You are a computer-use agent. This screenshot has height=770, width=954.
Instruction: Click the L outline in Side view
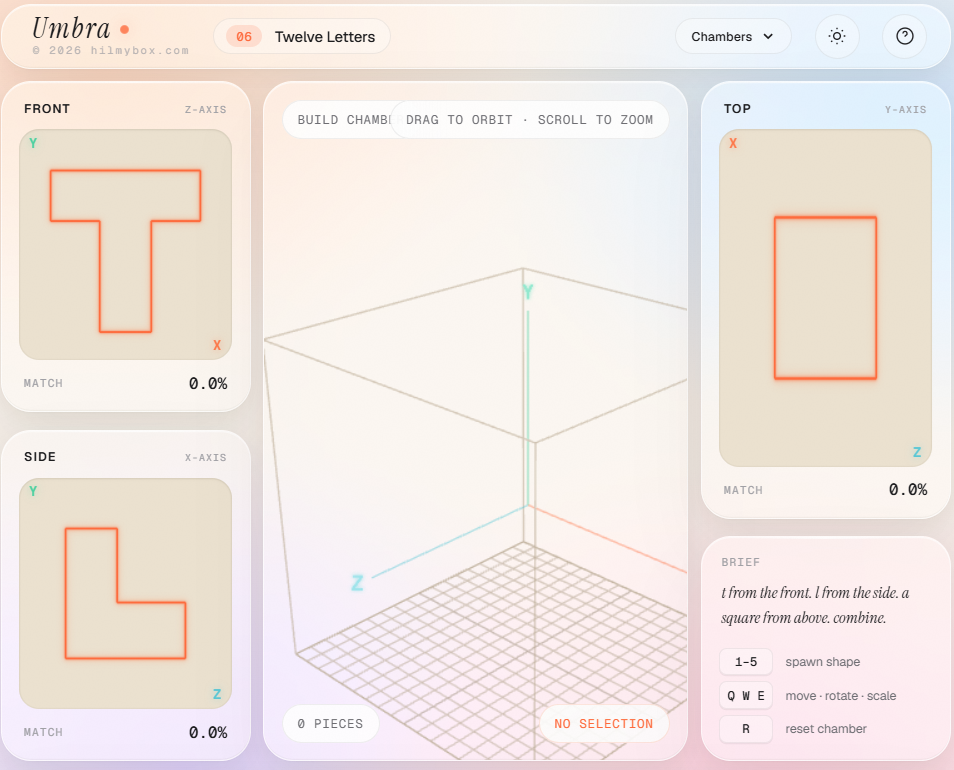(125, 593)
